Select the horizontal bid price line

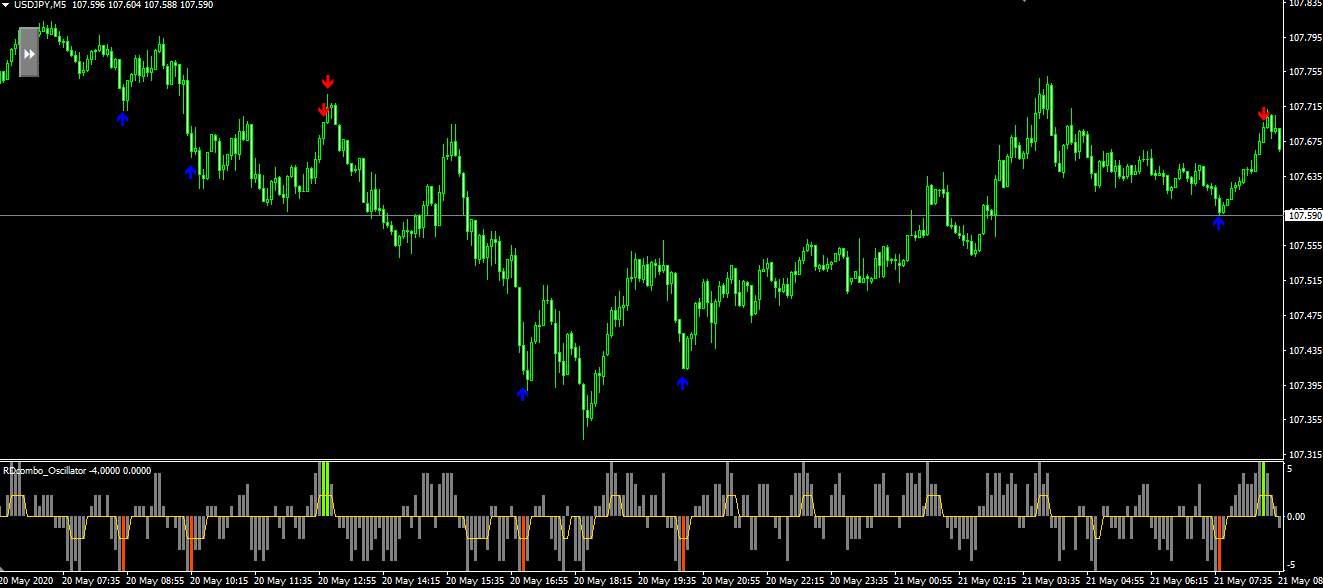tap(640, 215)
